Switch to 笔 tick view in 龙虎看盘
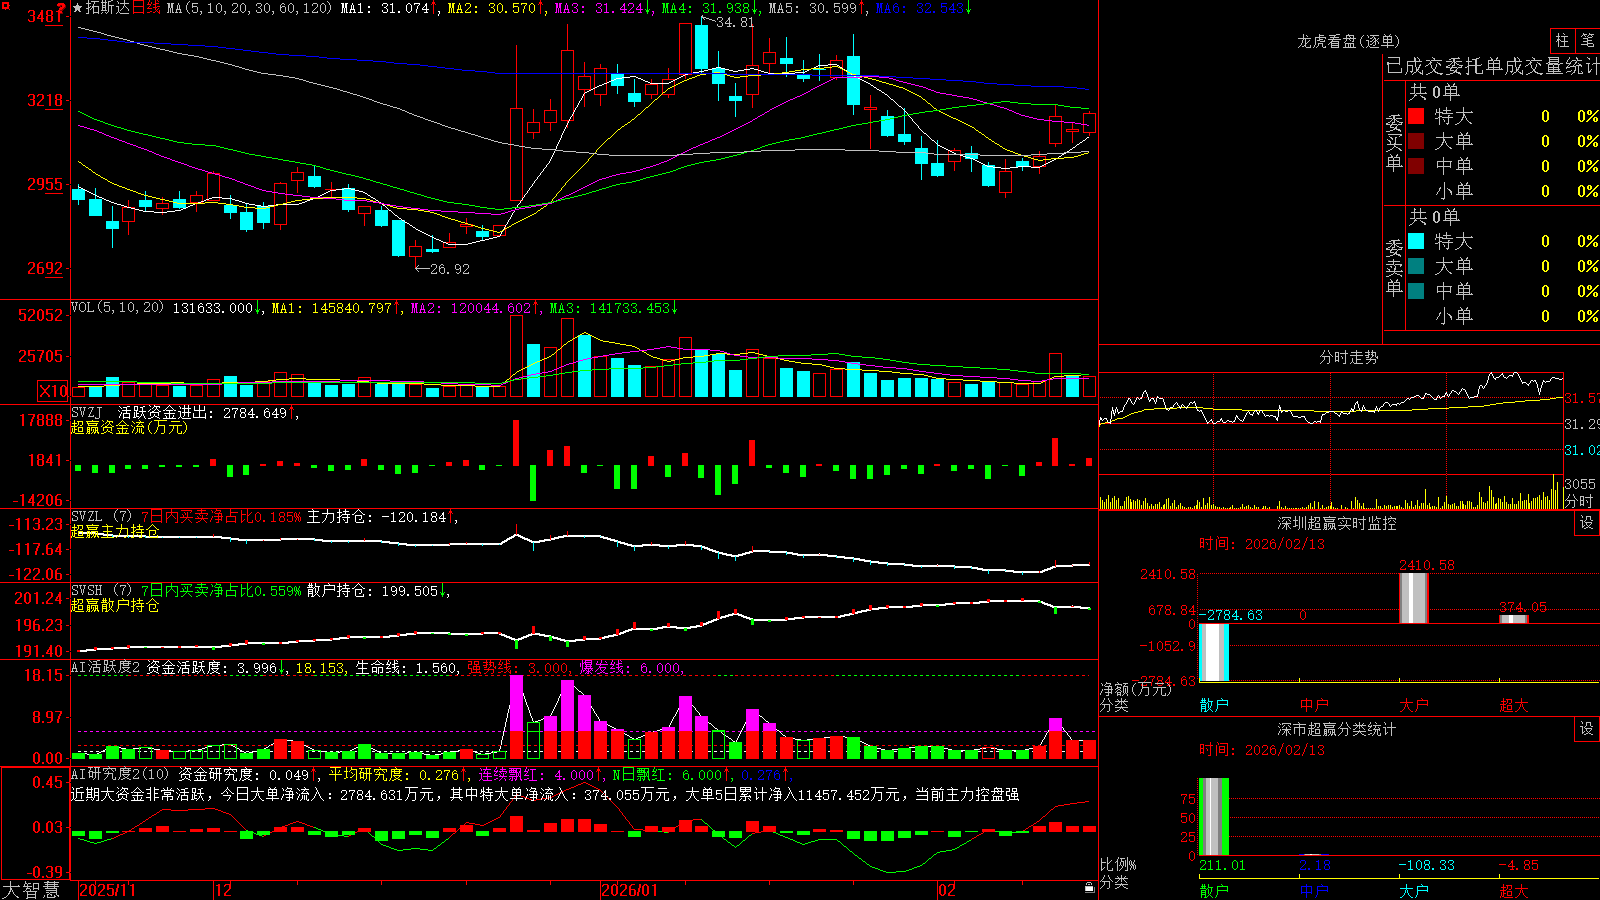 (1587, 40)
